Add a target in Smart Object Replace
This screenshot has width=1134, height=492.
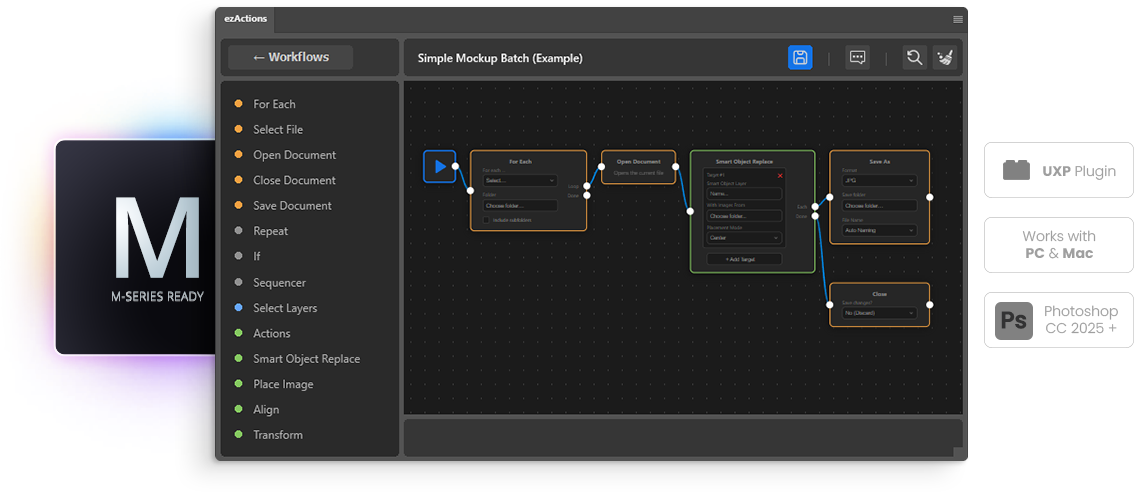pos(744,259)
